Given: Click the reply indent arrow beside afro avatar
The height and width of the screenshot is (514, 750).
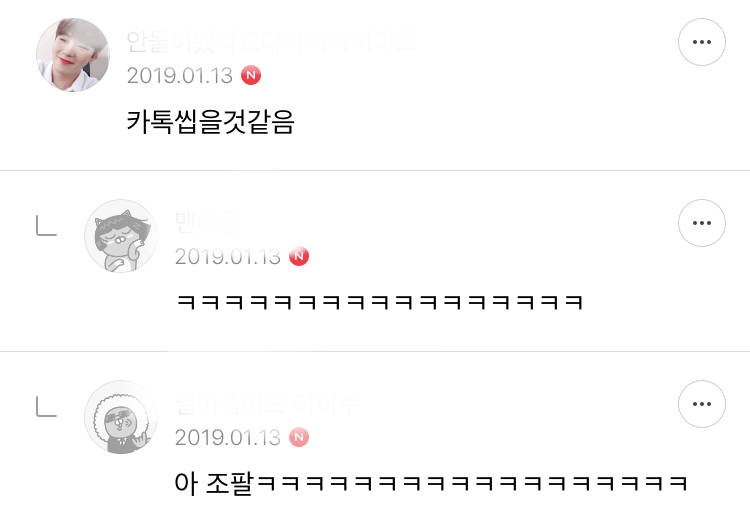Looking at the screenshot, I should coord(46,406).
